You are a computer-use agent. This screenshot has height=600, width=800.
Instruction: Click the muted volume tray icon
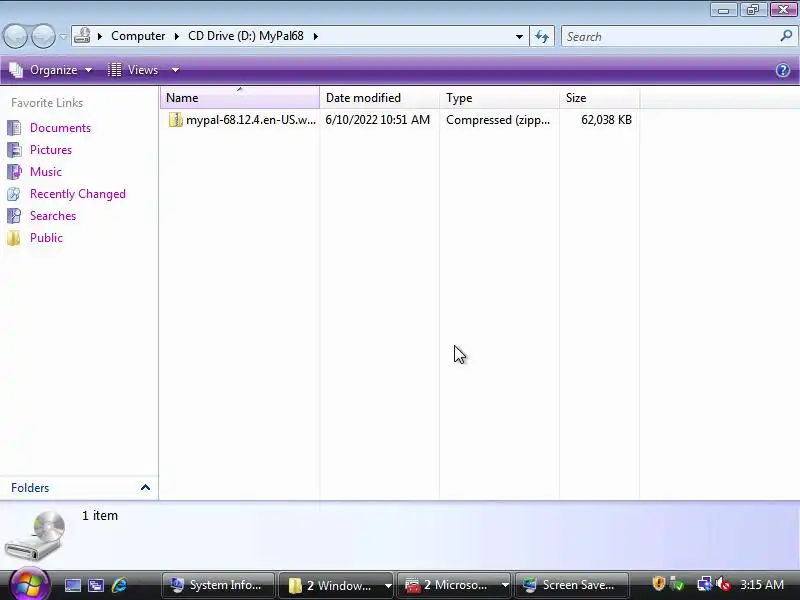click(x=723, y=584)
